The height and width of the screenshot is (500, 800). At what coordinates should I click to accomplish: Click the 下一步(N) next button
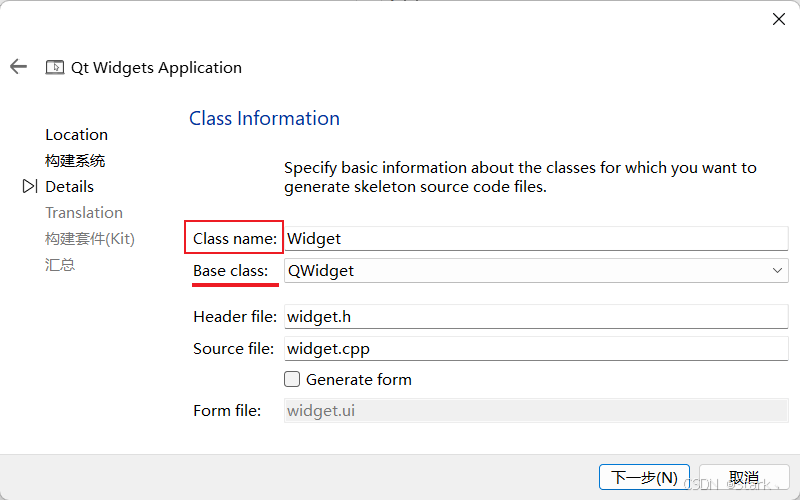point(644,478)
